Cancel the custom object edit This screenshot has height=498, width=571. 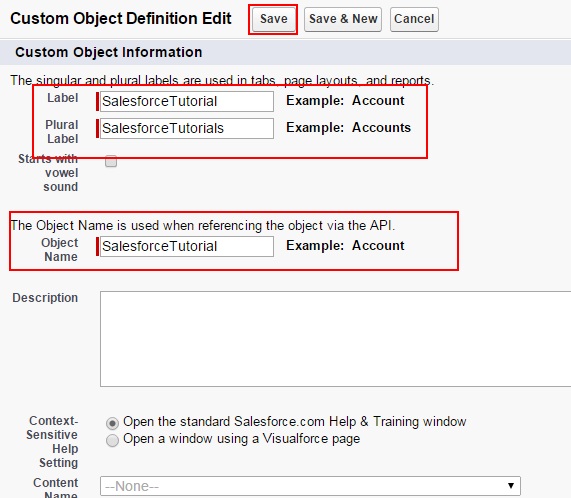tap(414, 19)
